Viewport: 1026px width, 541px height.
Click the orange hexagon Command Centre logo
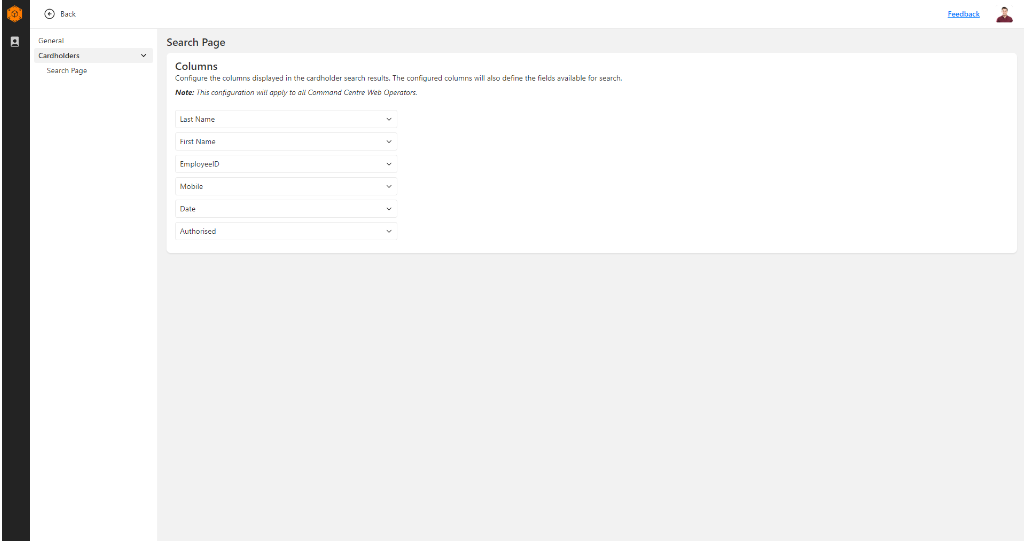click(x=14, y=14)
